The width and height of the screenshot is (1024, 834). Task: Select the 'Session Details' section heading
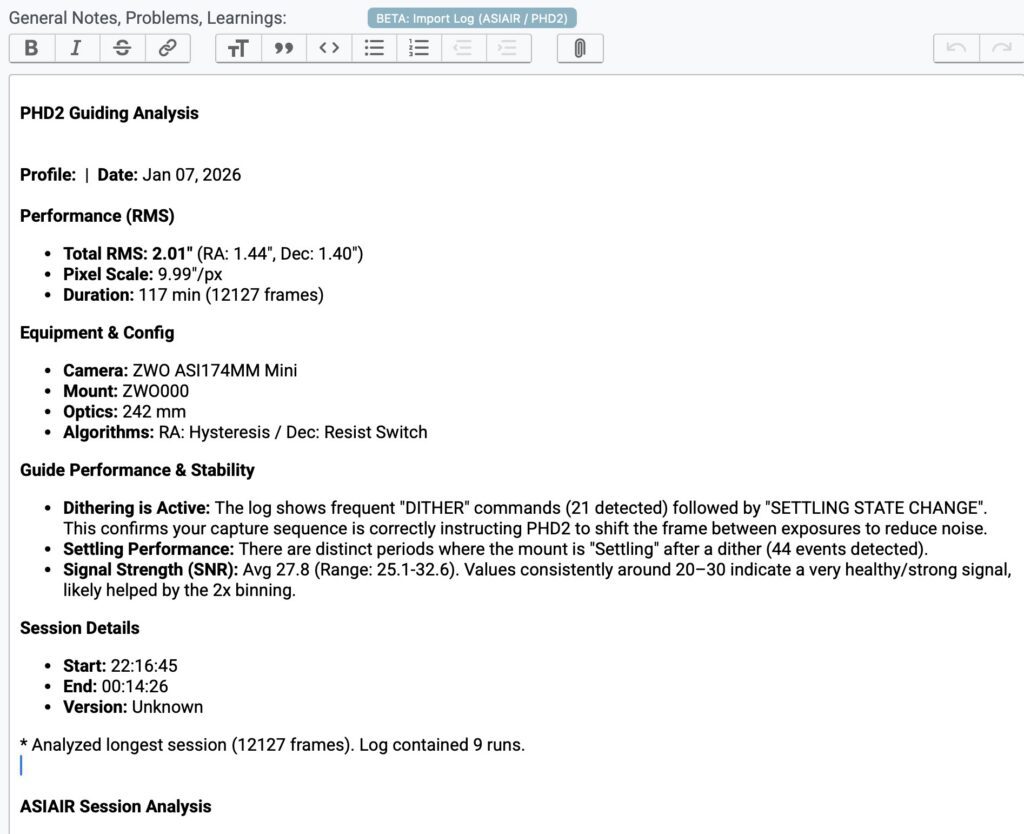79,628
